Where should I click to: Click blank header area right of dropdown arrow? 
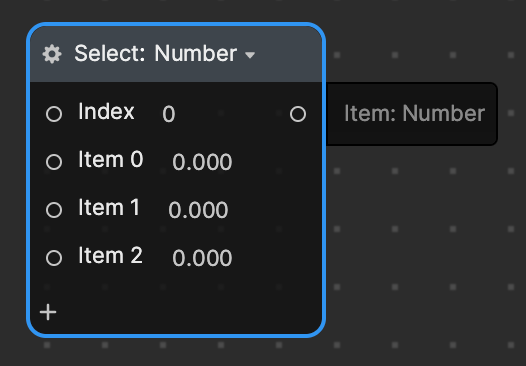[x=287, y=54]
